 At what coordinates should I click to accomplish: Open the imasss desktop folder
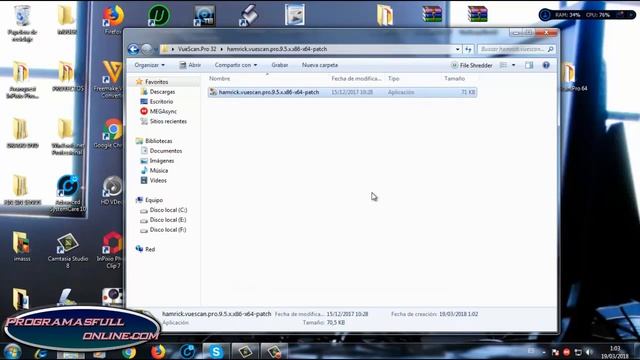tap(22, 246)
